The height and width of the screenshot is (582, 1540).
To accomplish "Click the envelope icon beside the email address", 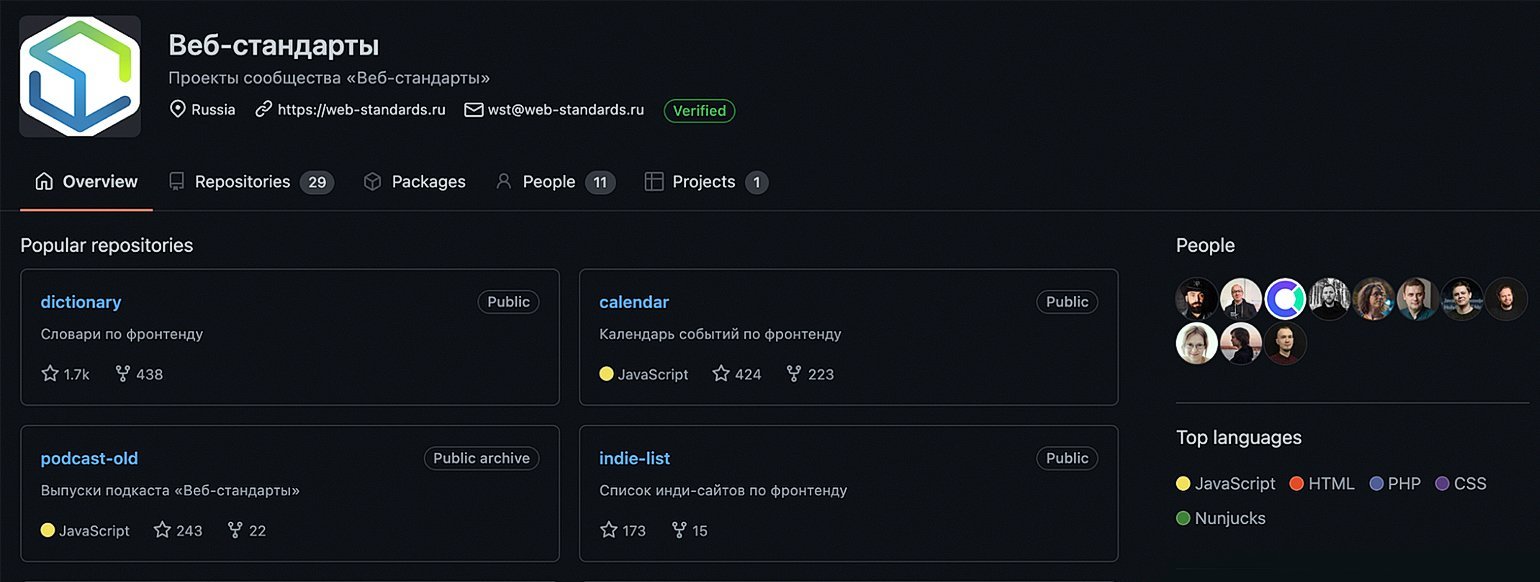I will [474, 110].
